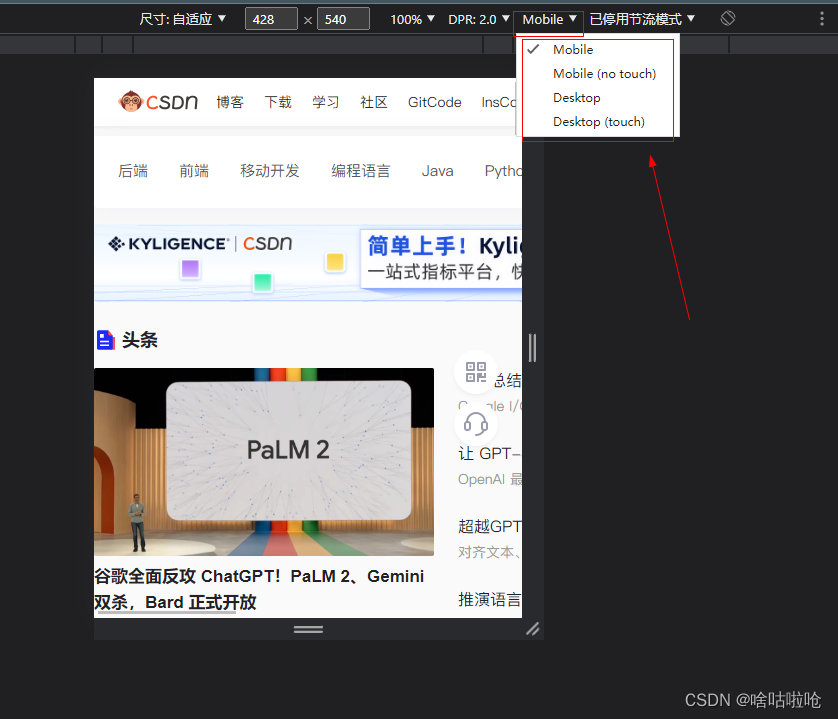Click the Kyligence CSDN banner ad
The width and height of the screenshot is (838, 719).
pos(308,262)
